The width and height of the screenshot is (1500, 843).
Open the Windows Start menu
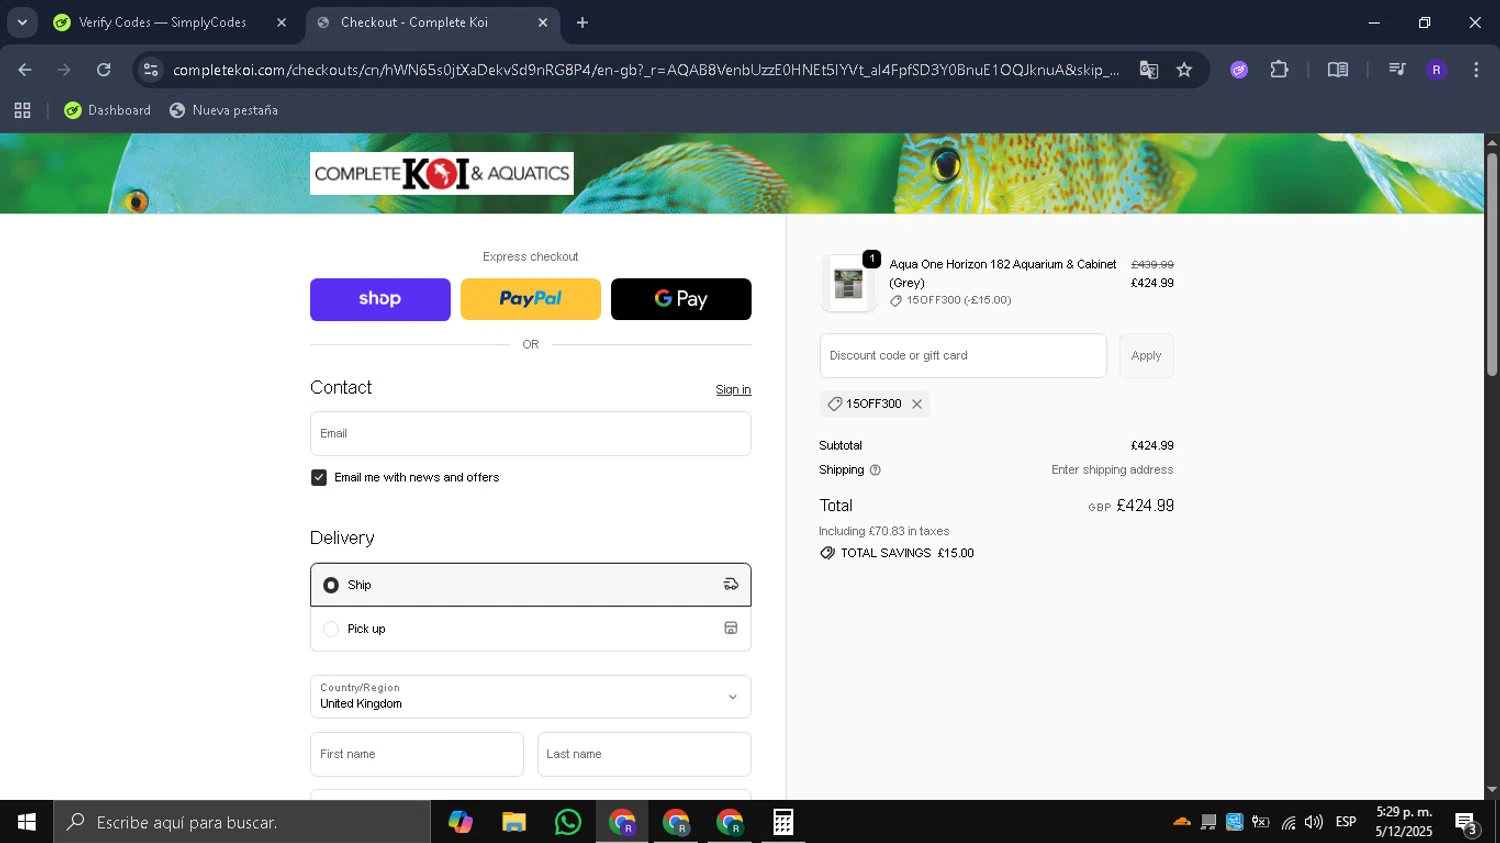(x=27, y=822)
